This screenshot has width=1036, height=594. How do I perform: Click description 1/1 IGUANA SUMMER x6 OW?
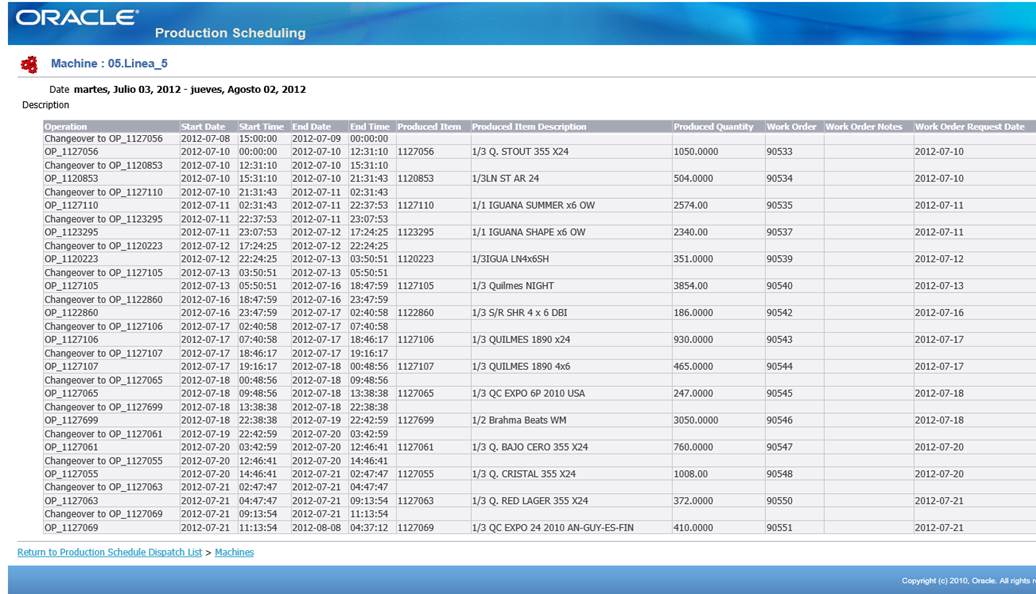533,205
